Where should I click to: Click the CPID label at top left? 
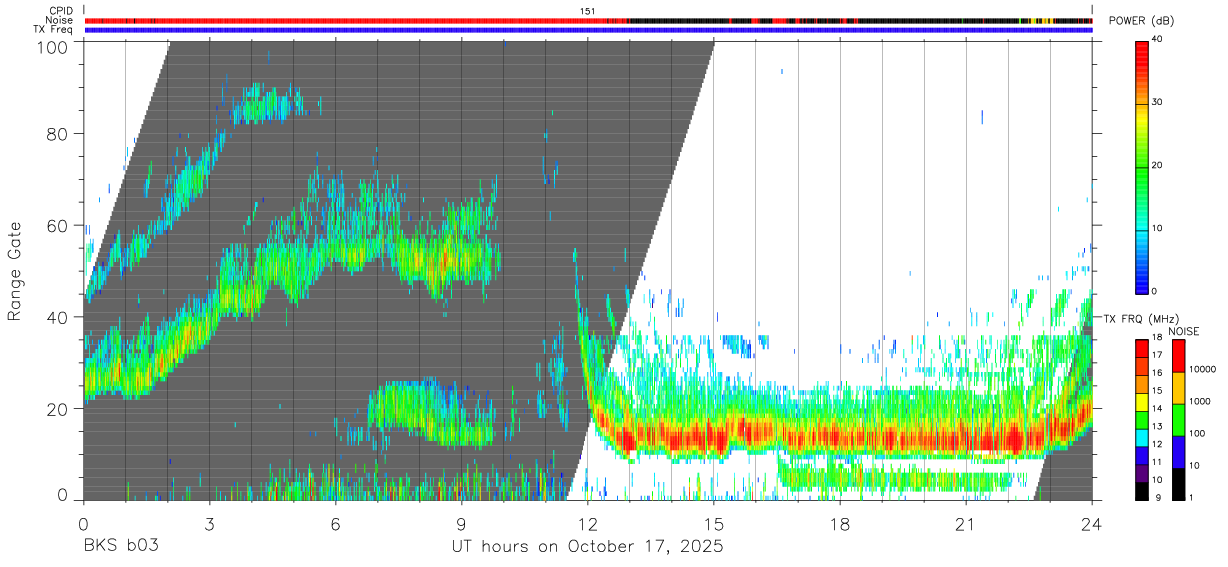60,11
